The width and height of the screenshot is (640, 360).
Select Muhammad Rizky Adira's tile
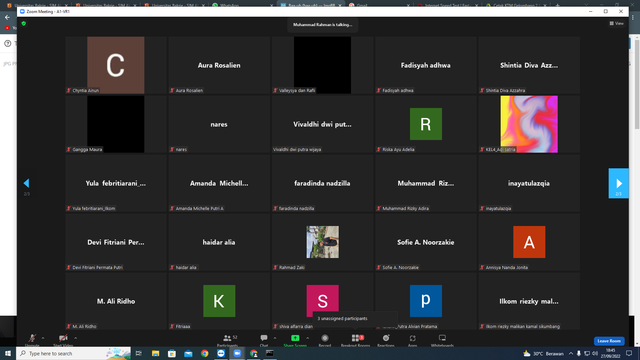click(x=426, y=183)
